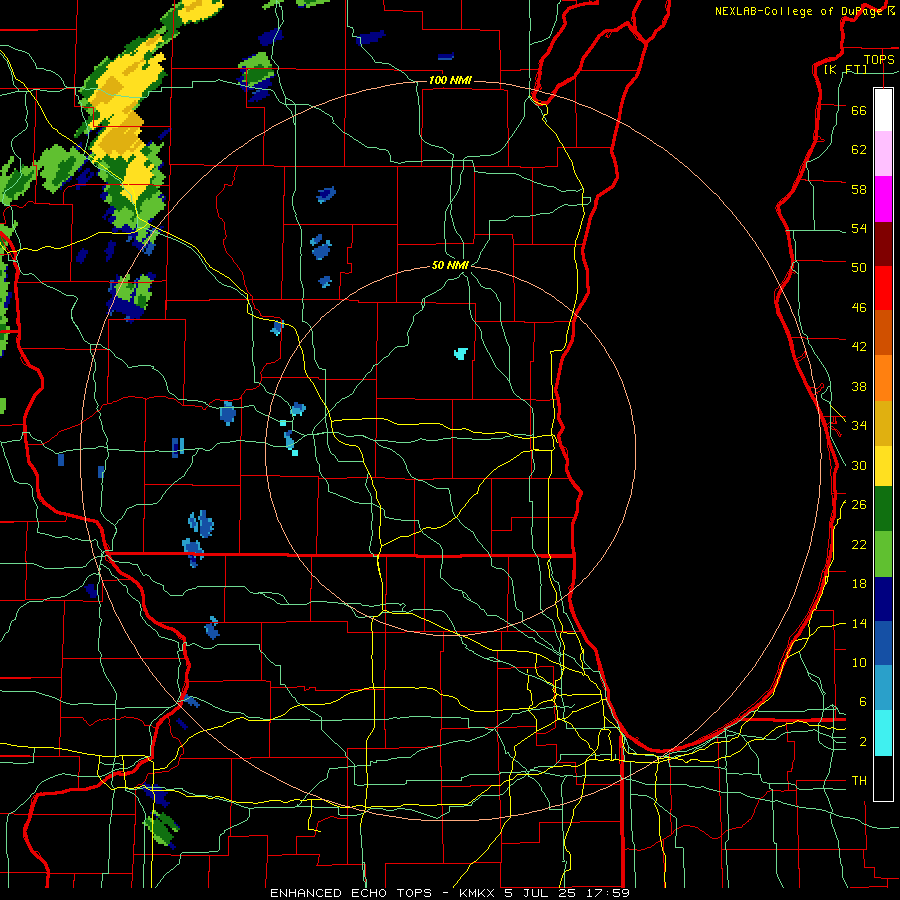Select the light green legend swatch
Screen dimensions: 900x900
pyautogui.click(x=883, y=554)
